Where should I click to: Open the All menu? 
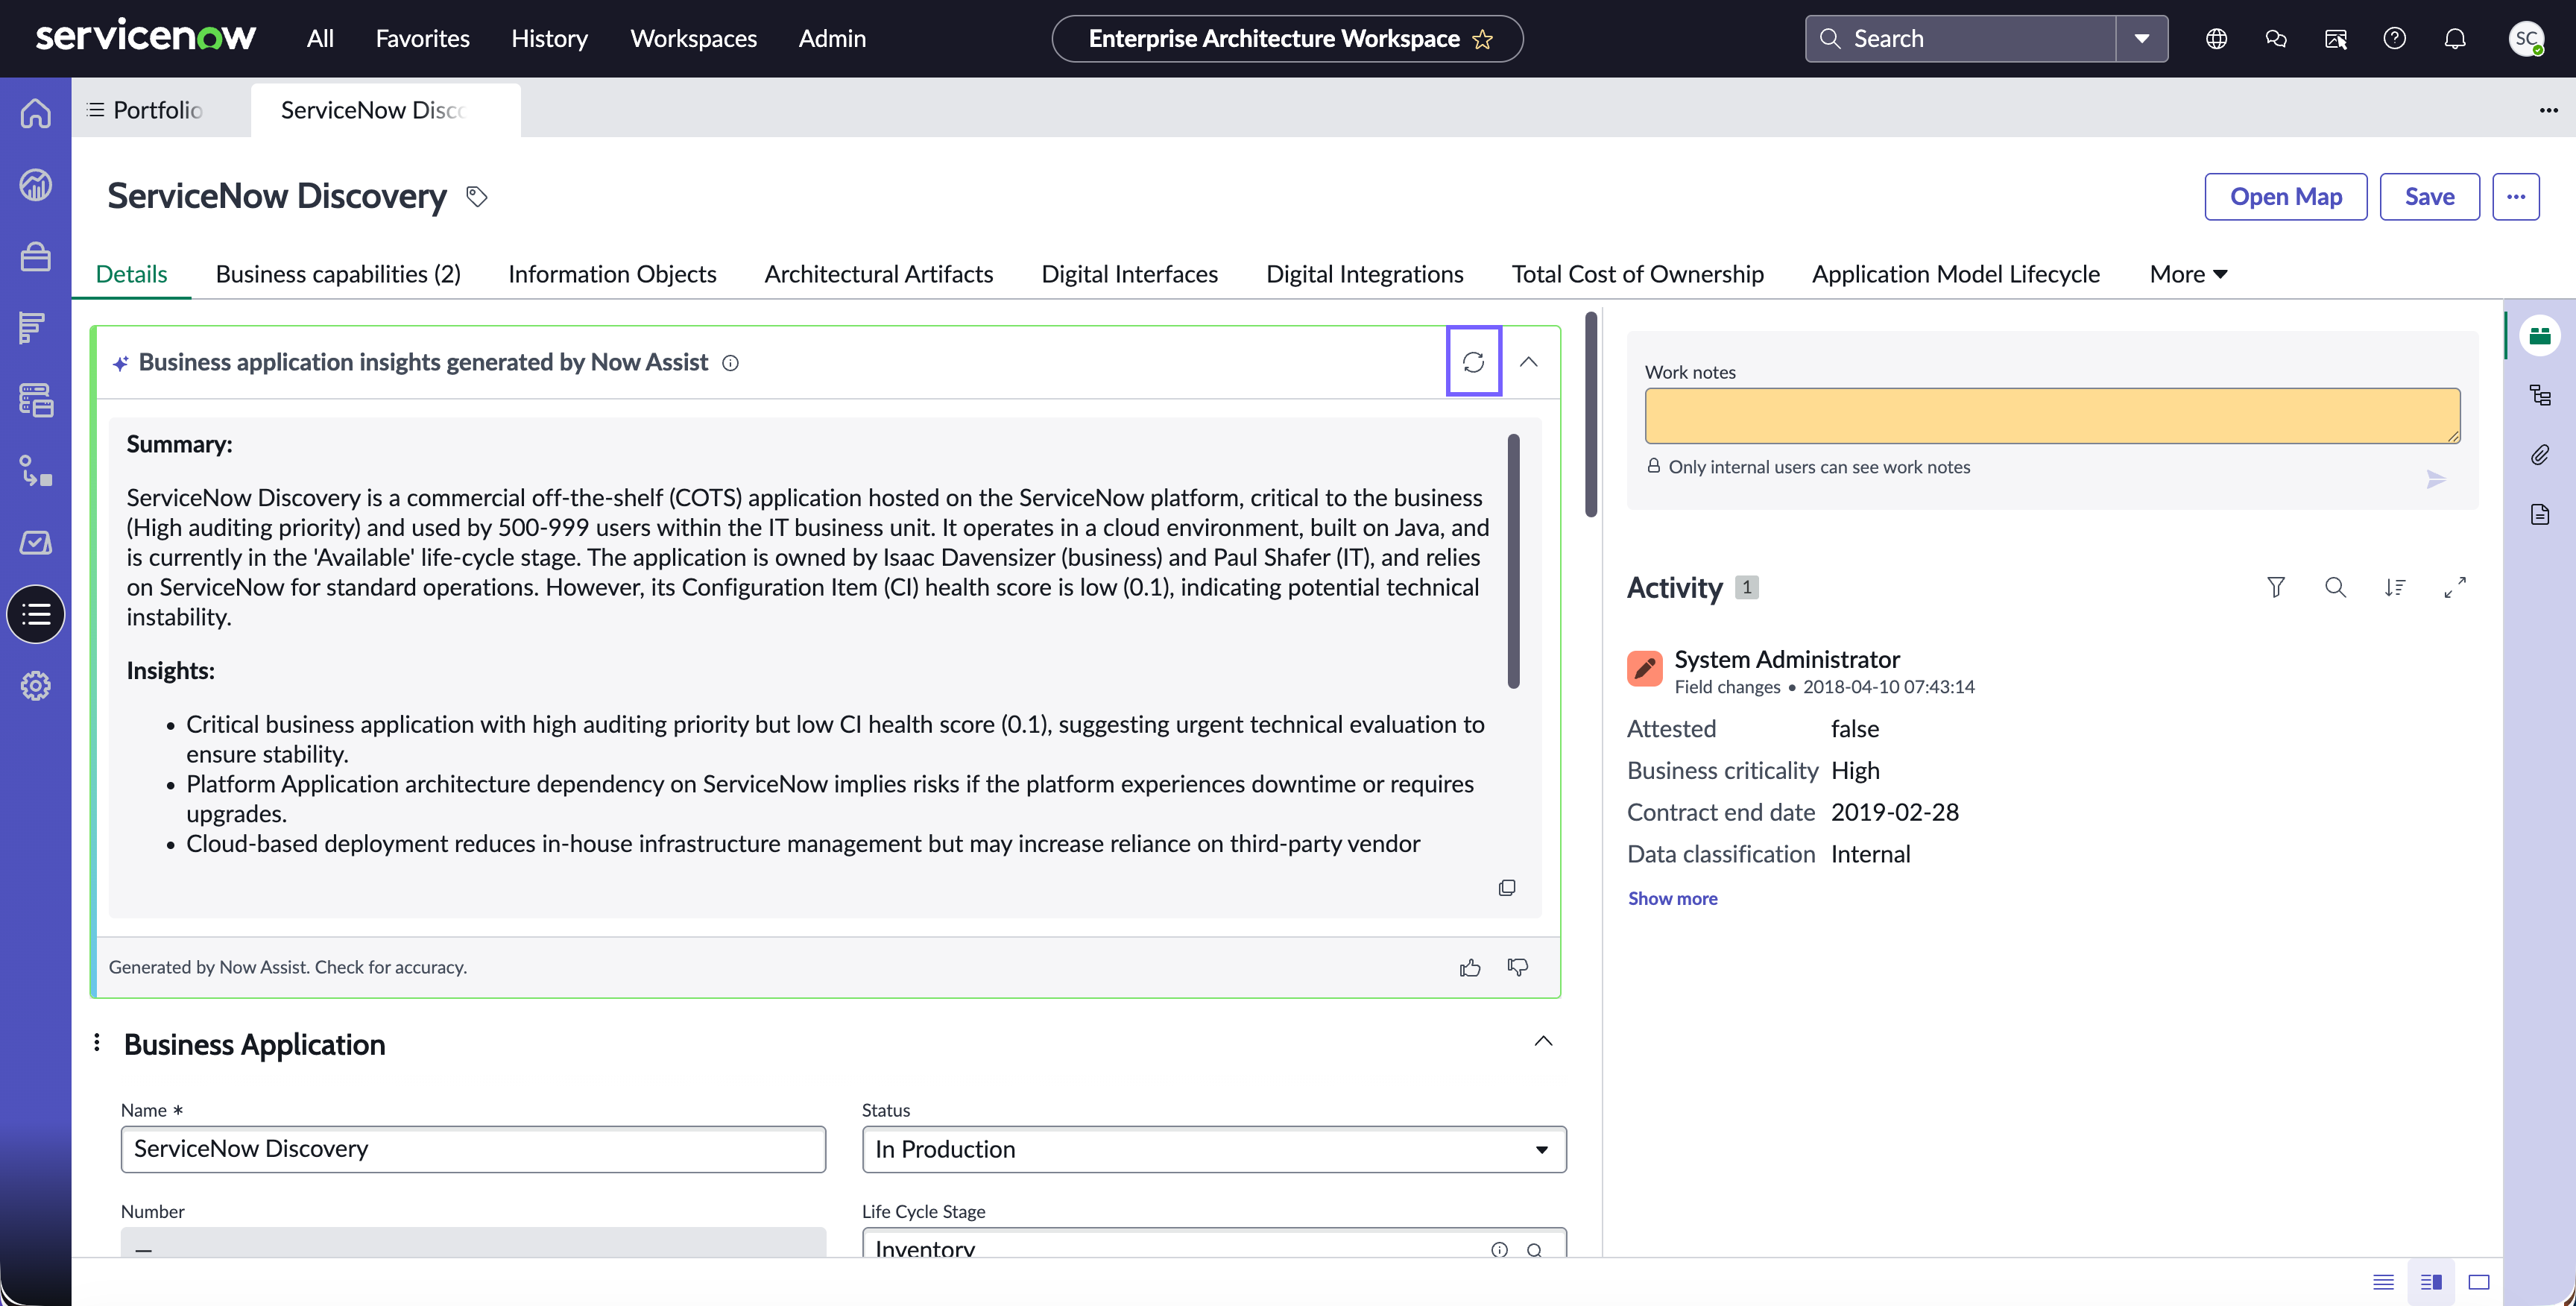click(320, 39)
